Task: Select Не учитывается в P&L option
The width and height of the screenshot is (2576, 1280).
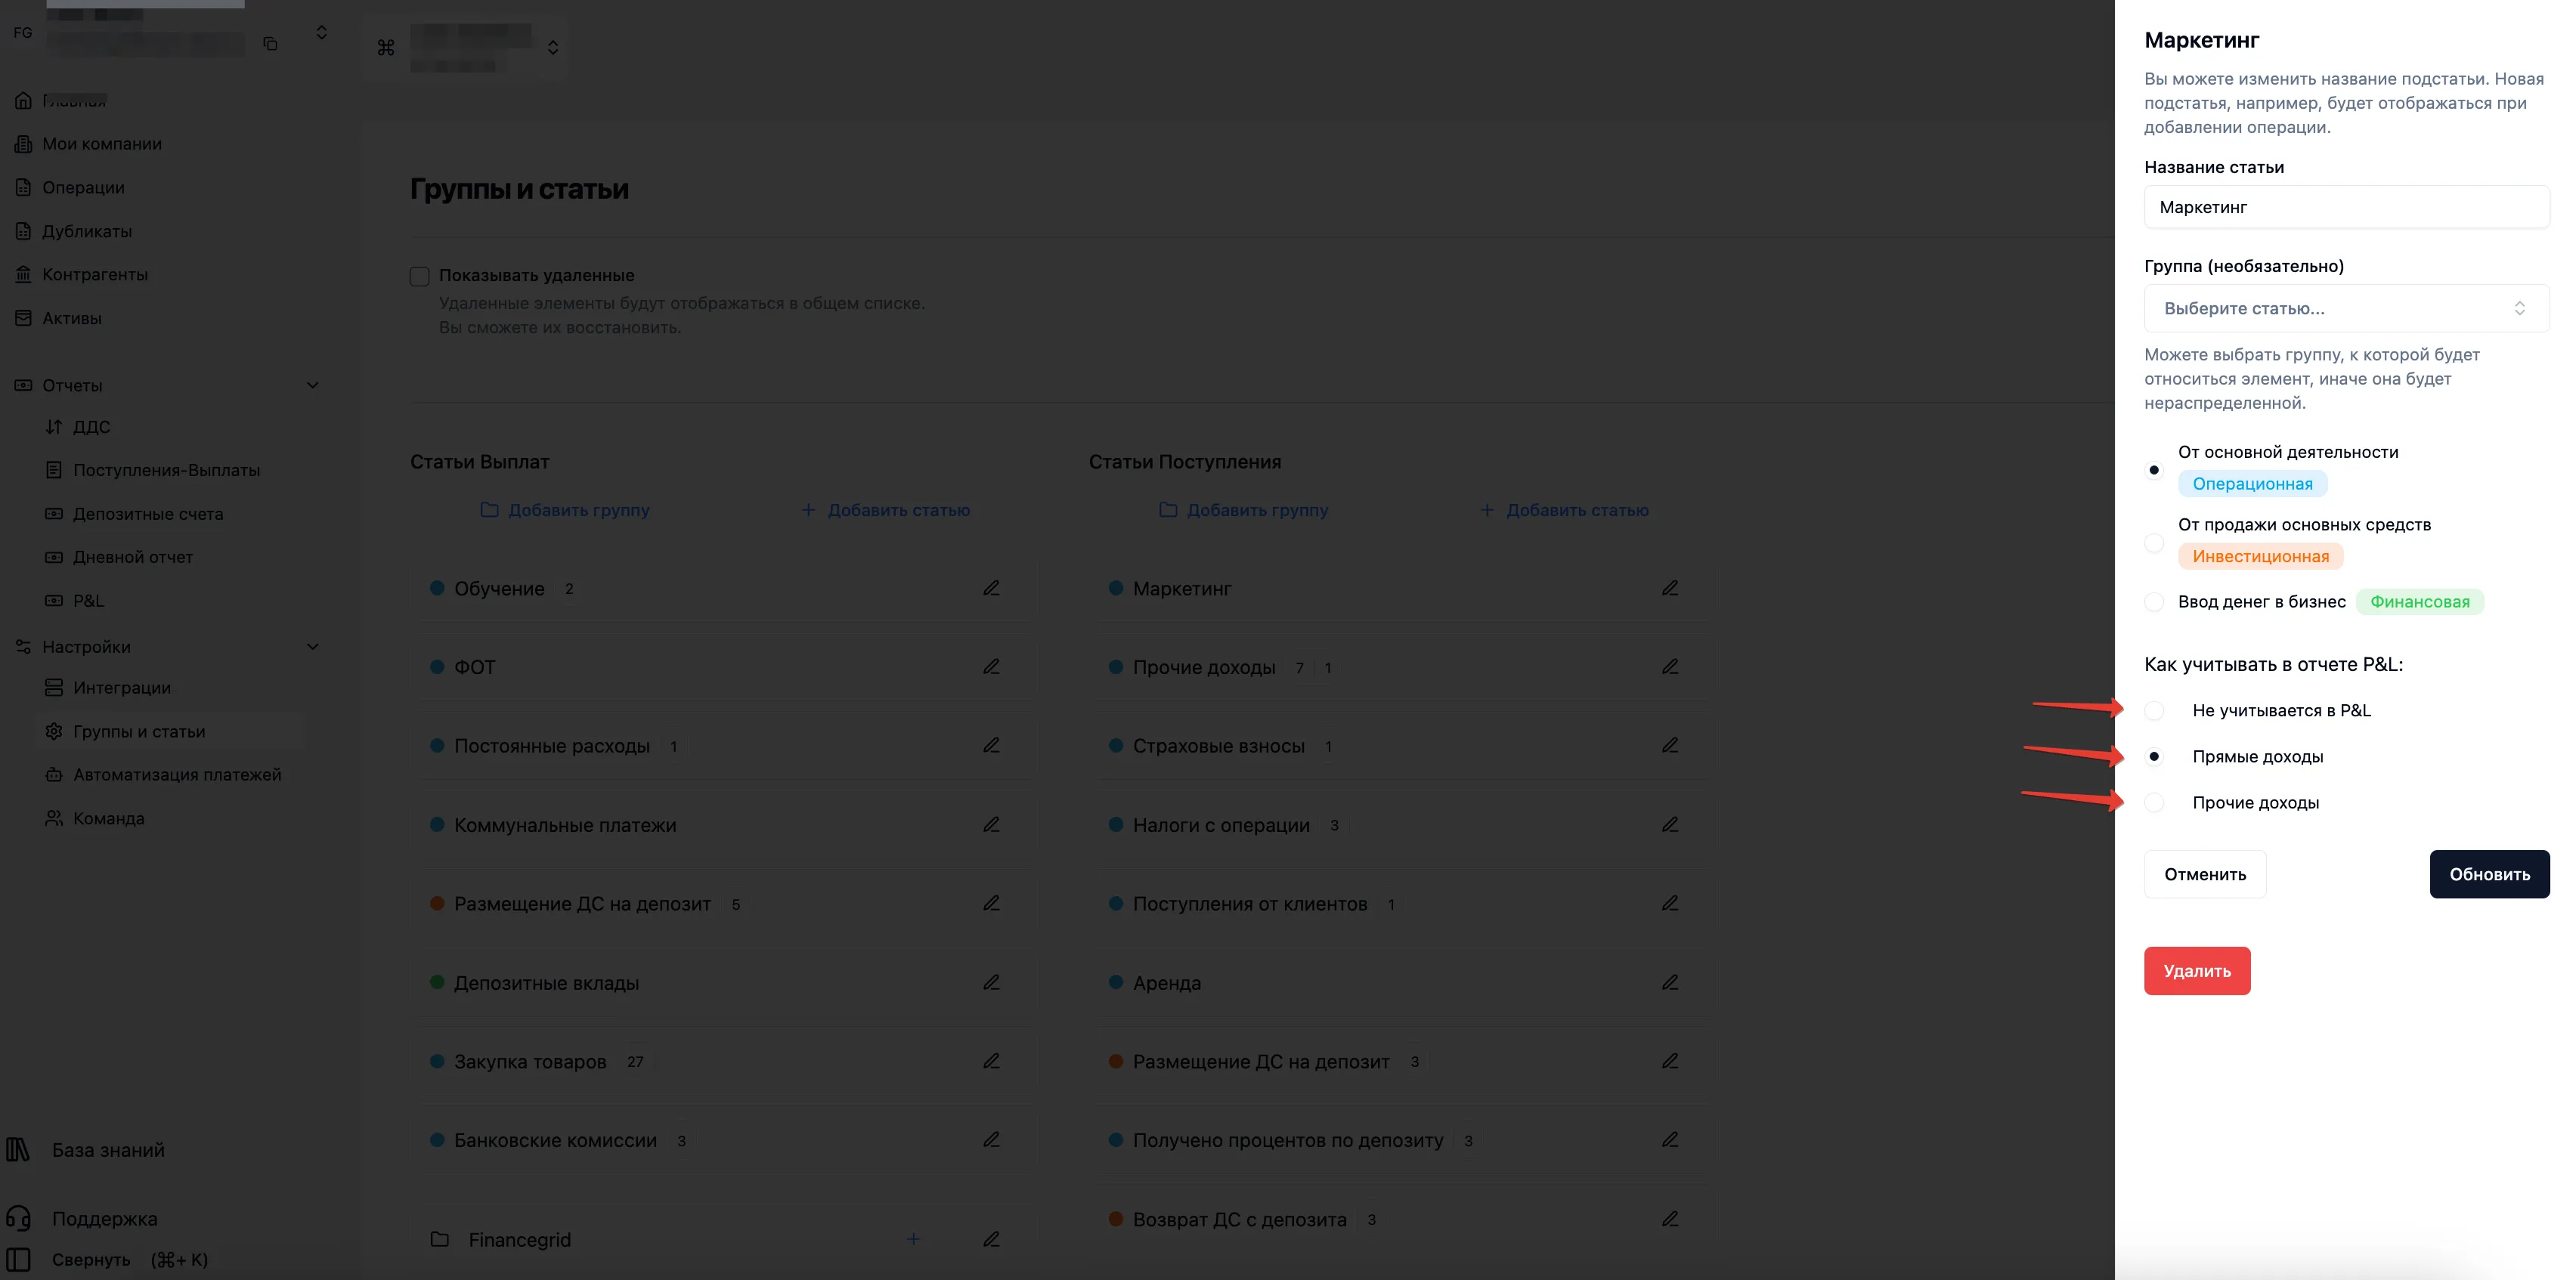Action: pyautogui.click(x=2154, y=710)
